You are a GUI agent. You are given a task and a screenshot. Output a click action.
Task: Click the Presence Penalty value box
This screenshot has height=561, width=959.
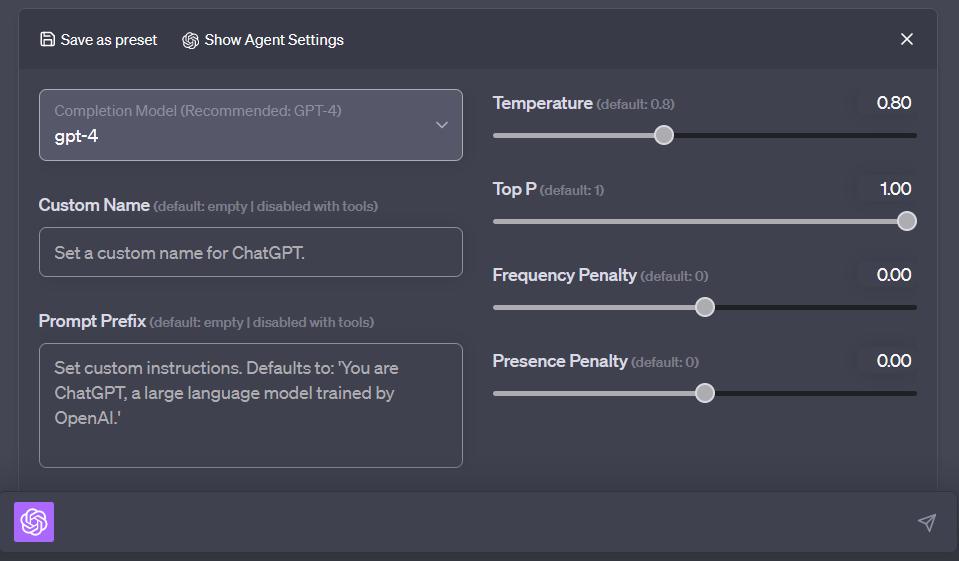tap(888, 361)
